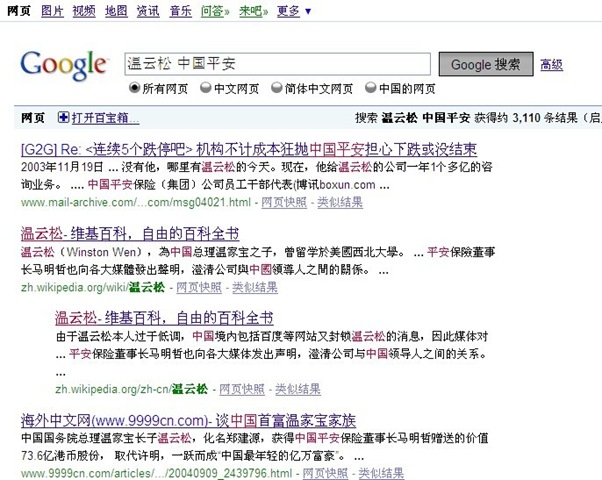
Task: Click the zh.wikipedia.org/zh-cn/温云松 URL text
Action: point(132,389)
